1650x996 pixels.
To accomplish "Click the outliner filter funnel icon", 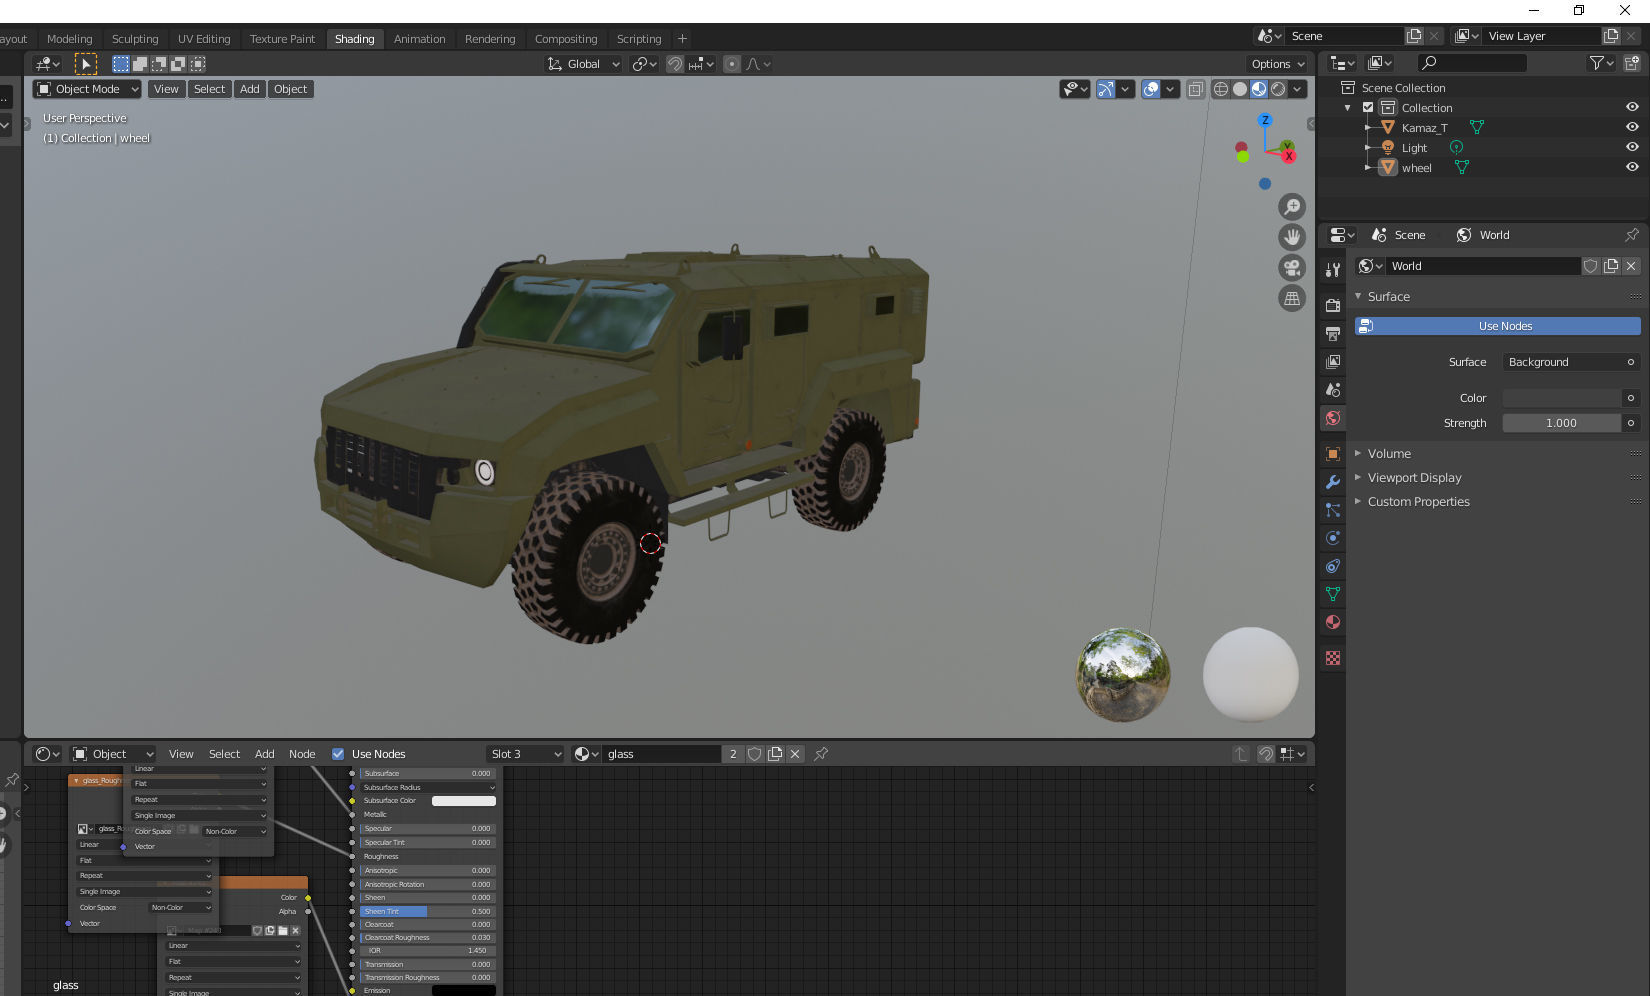I will [x=1596, y=63].
